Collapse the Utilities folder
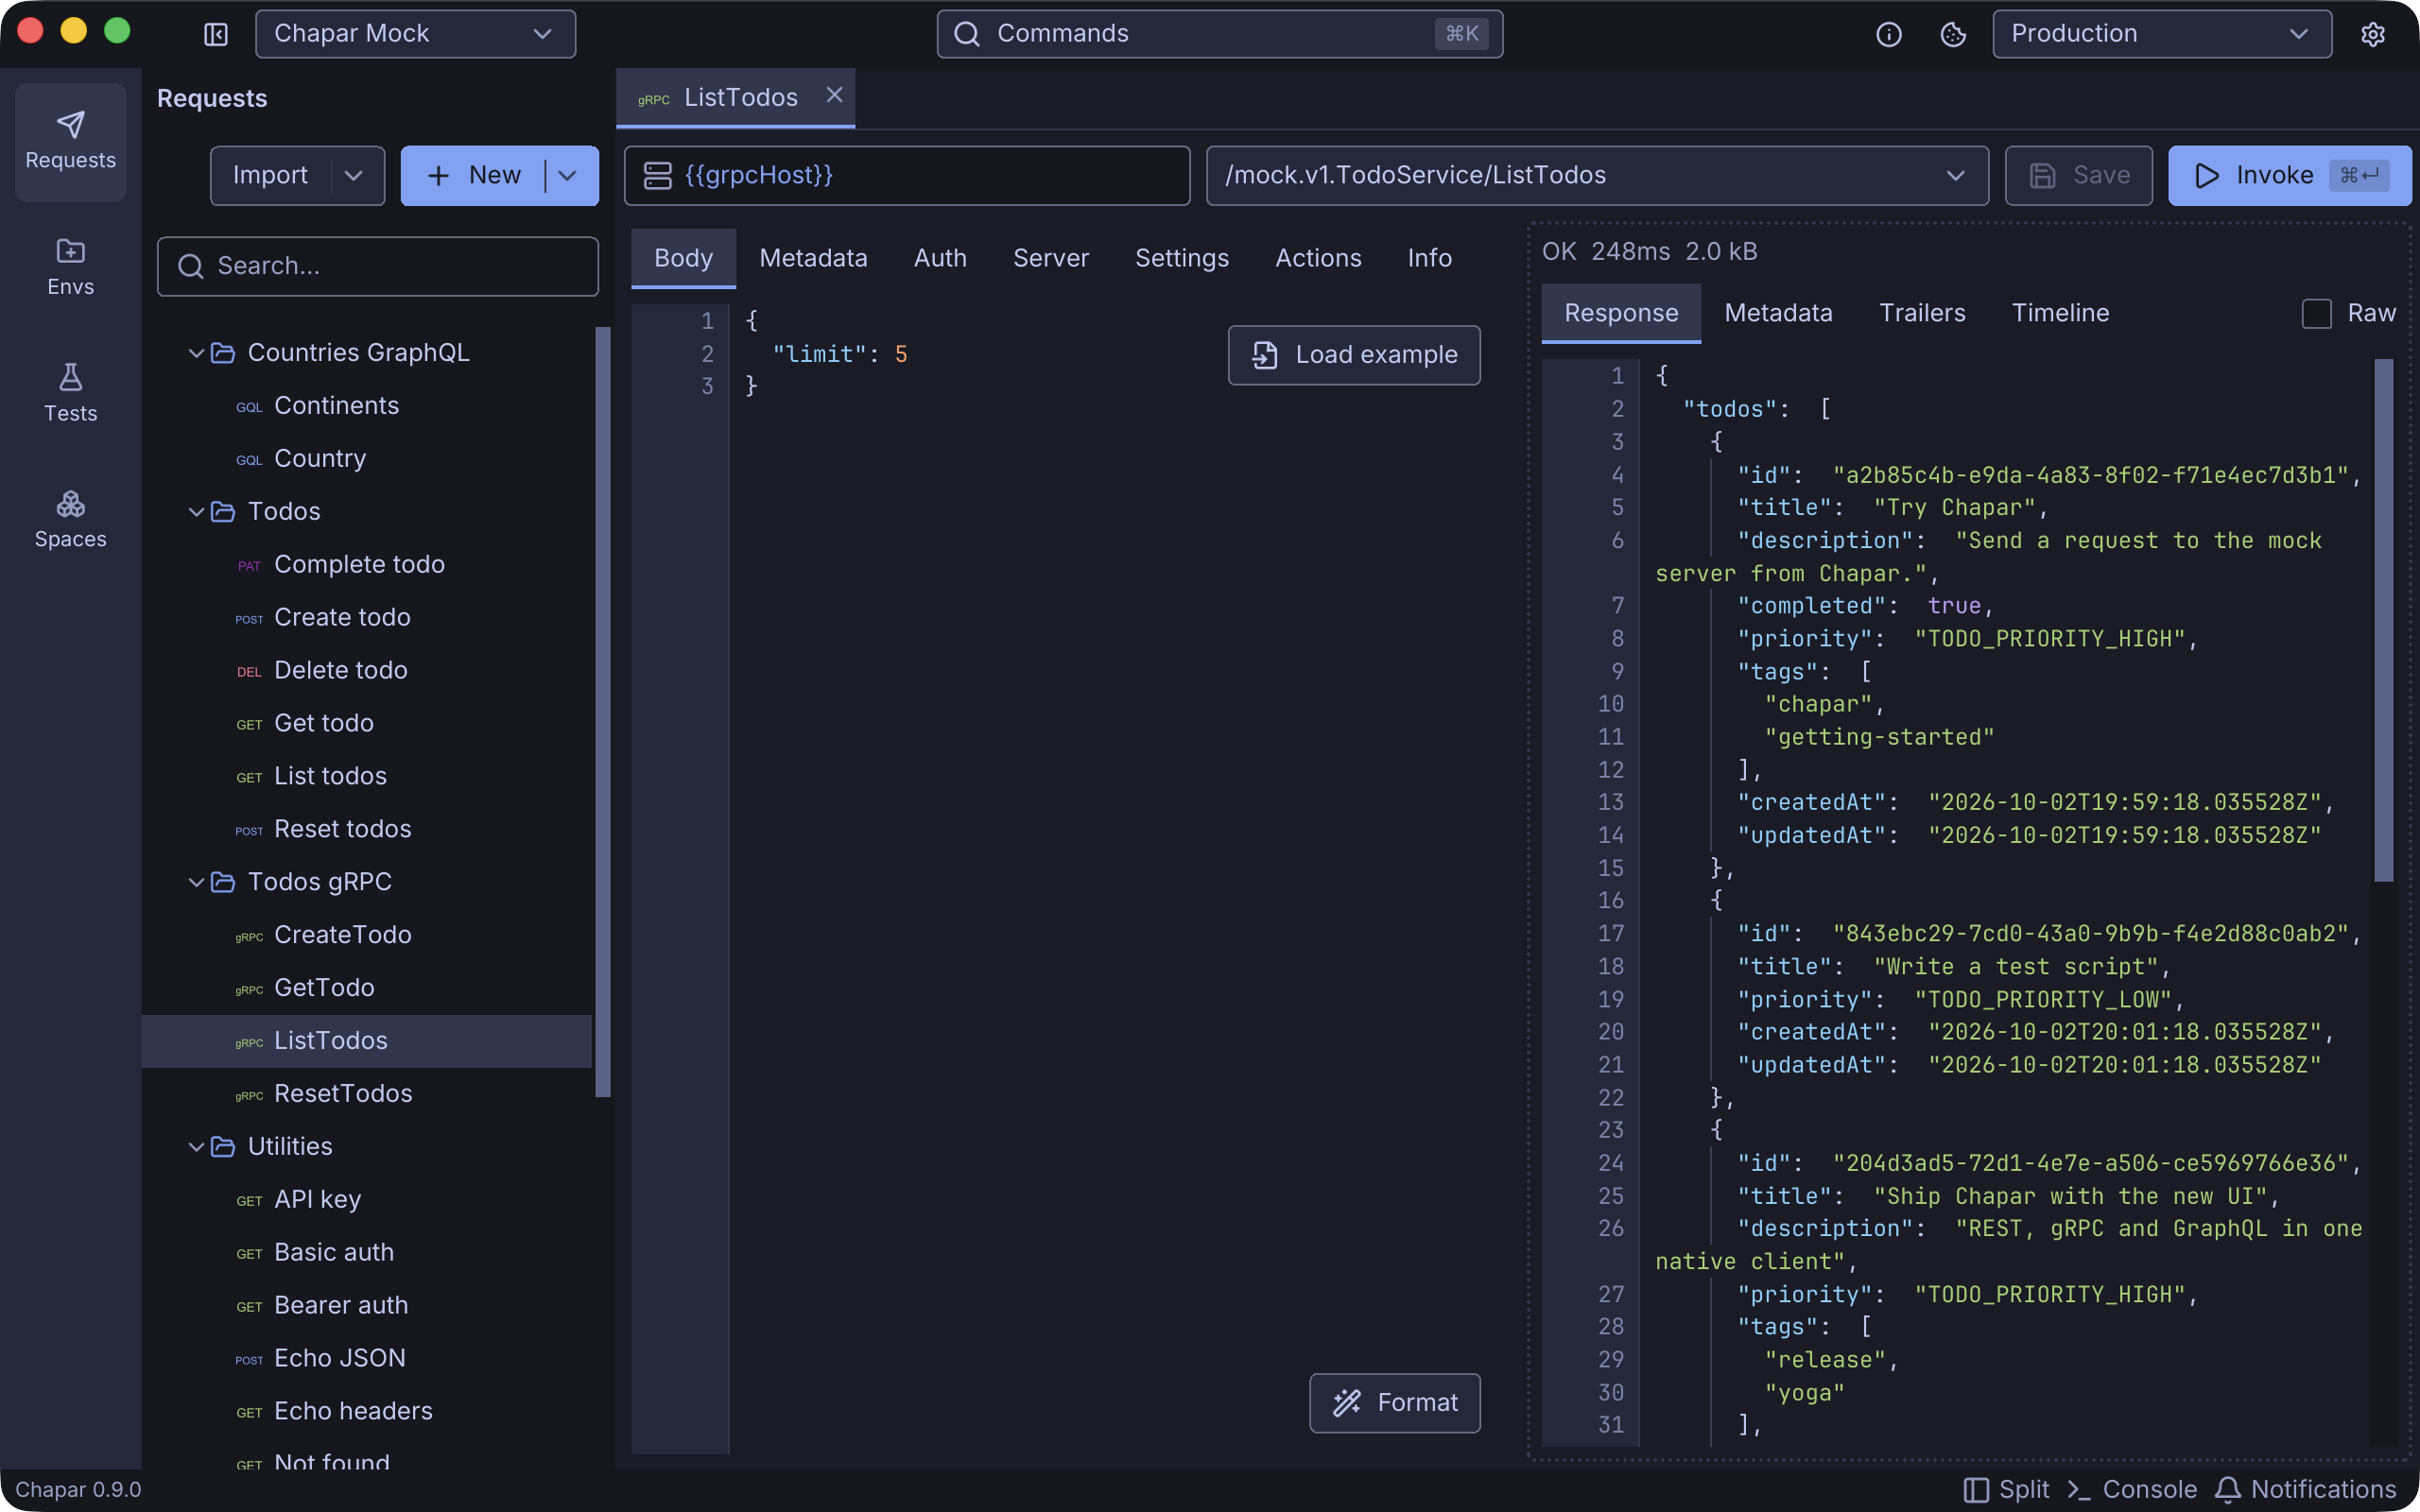The width and height of the screenshot is (2420, 1512). 196,1146
